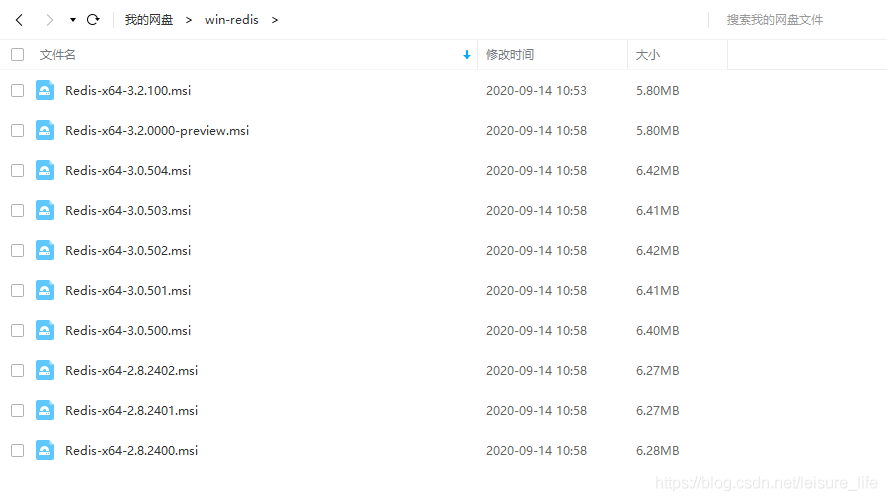
Task: Sort by 大小 column
Action: [x=648, y=55]
